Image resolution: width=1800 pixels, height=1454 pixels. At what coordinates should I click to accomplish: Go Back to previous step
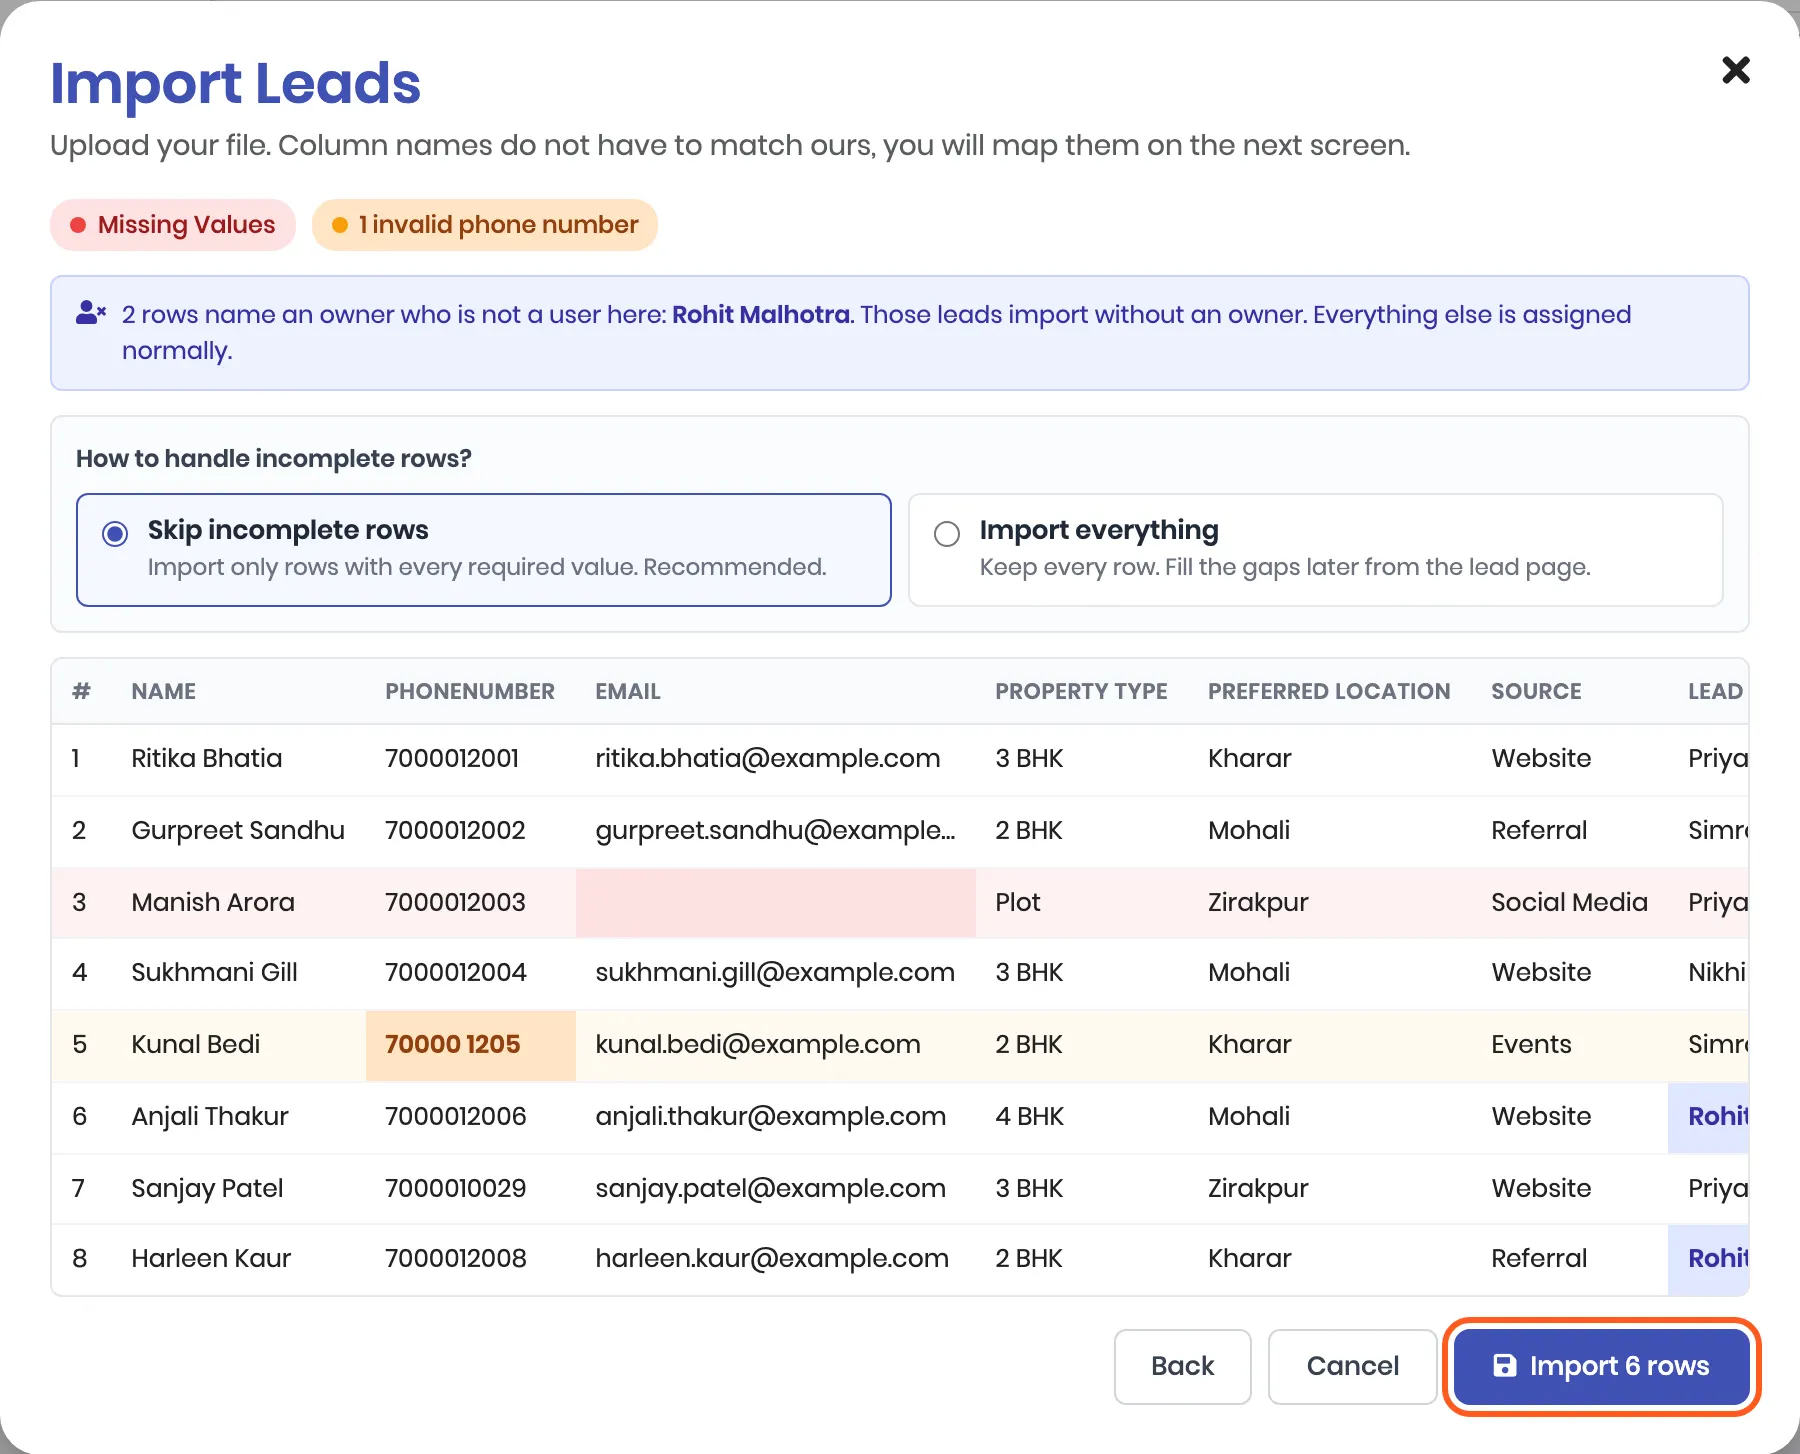click(1182, 1366)
